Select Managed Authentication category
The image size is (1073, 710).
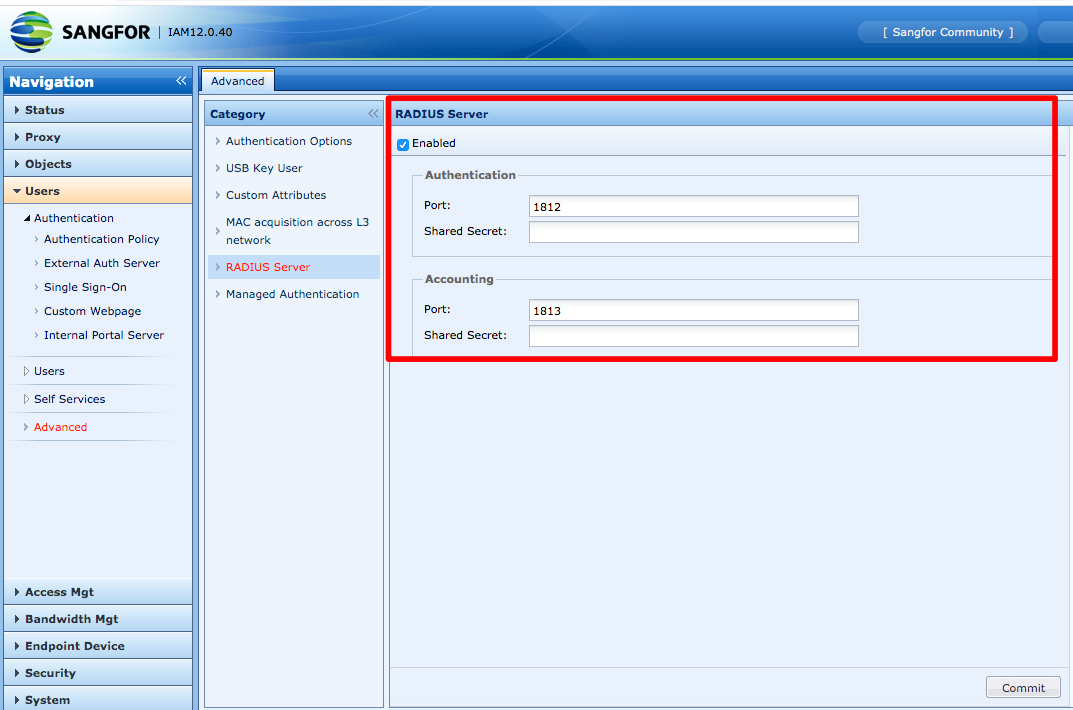(292, 294)
